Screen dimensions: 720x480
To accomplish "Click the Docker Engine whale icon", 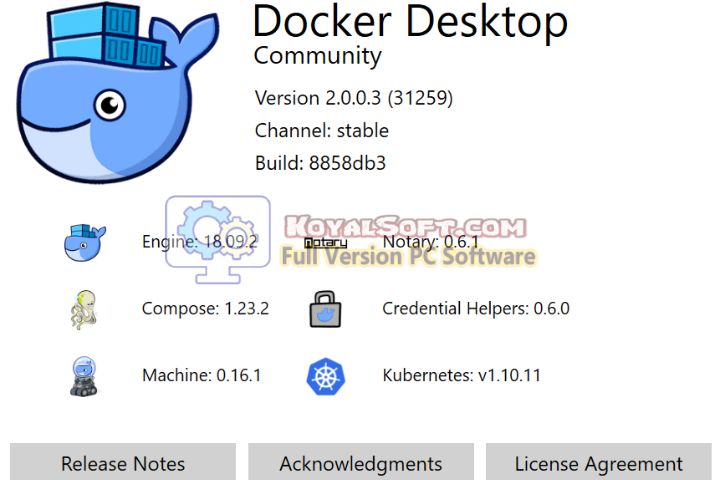I will pyautogui.click(x=84, y=243).
